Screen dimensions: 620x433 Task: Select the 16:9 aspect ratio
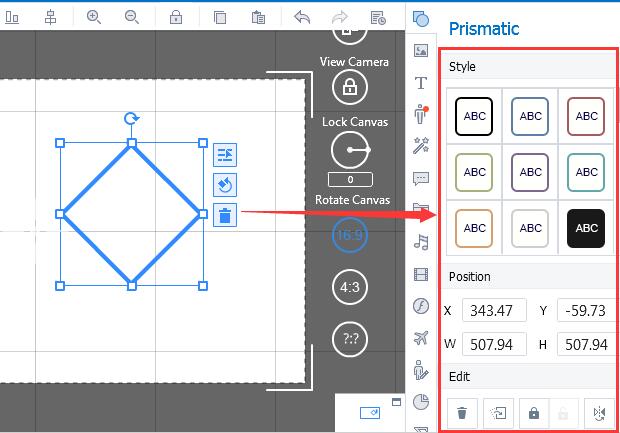tap(350, 235)
